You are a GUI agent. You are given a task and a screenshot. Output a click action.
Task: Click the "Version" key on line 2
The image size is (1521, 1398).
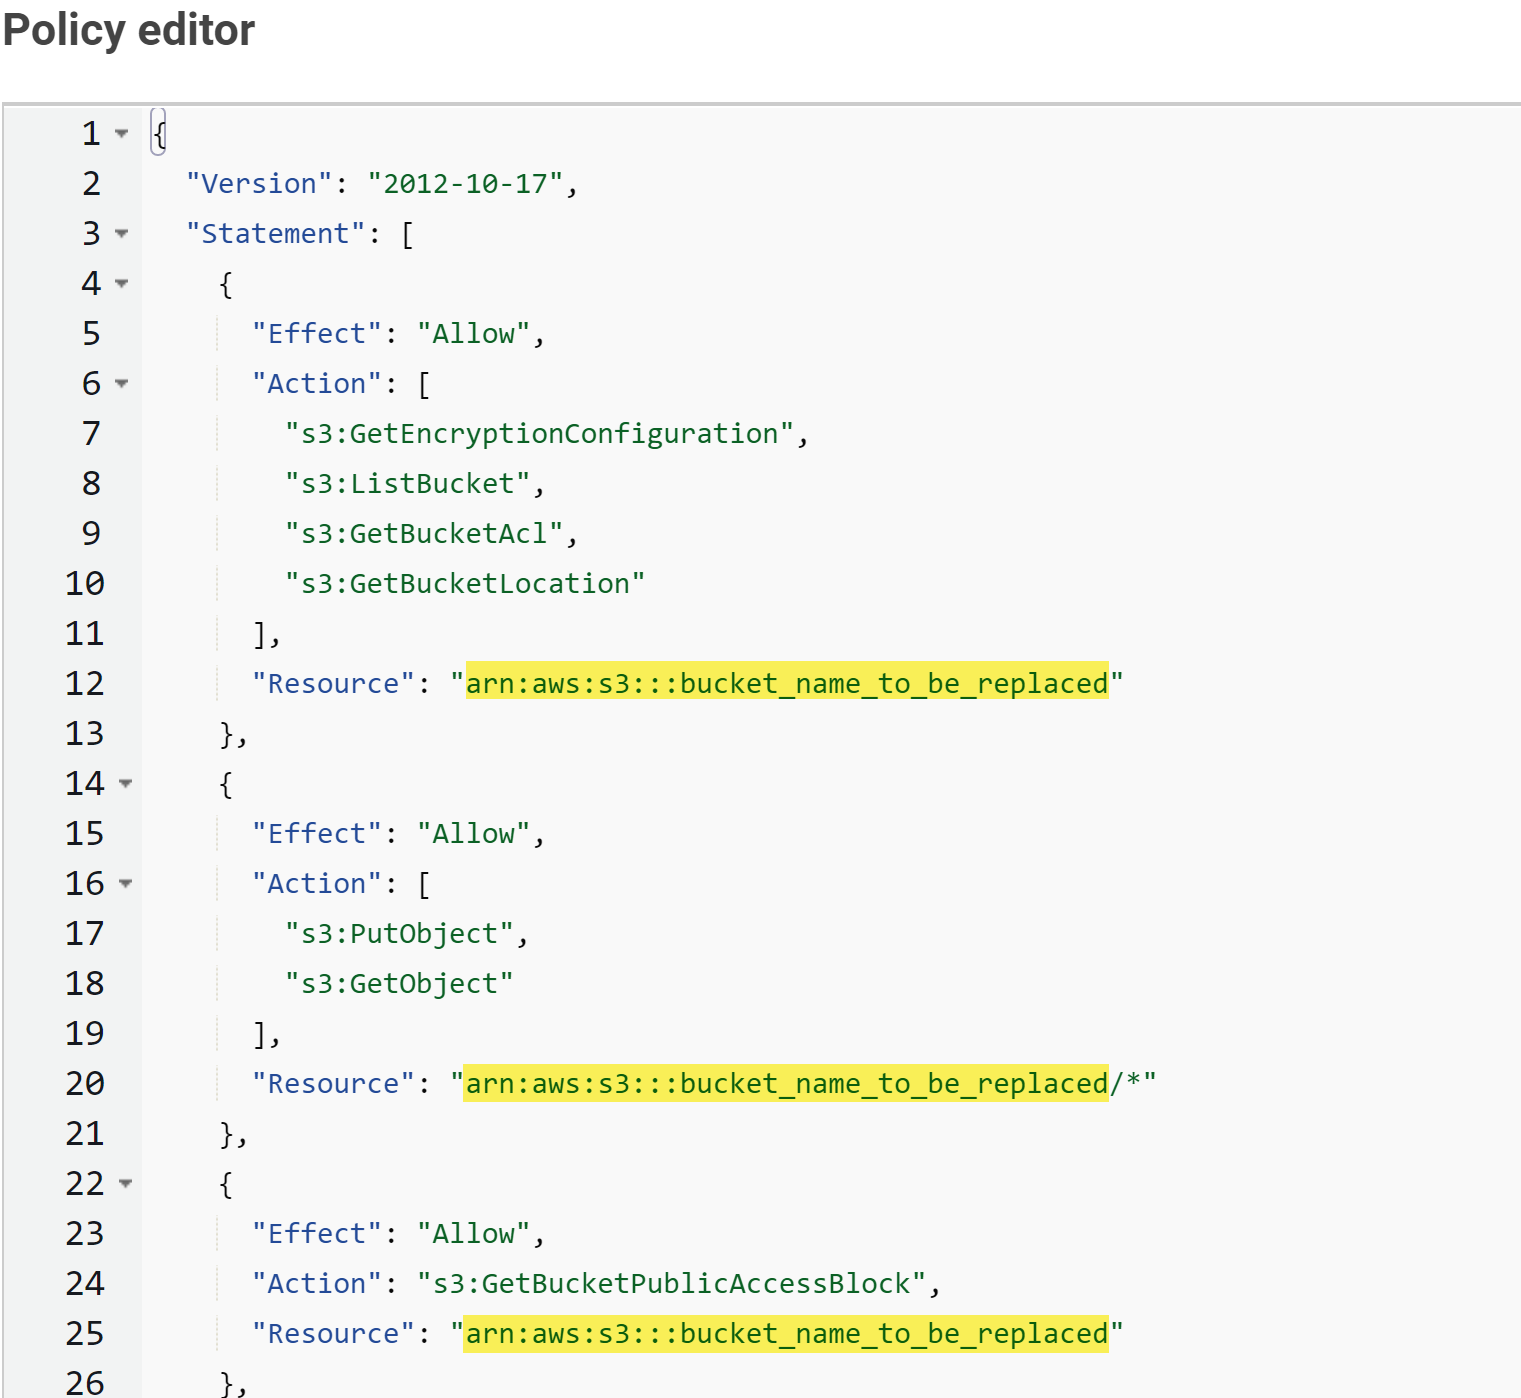259,184
